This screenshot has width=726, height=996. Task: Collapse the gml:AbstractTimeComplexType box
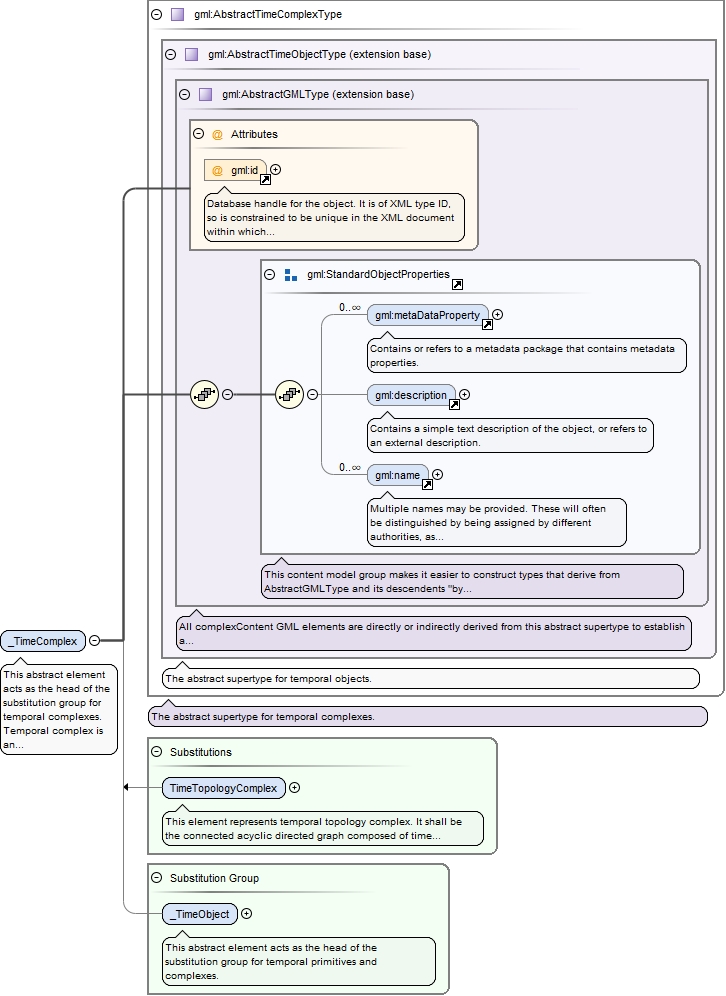click(156, 14)
